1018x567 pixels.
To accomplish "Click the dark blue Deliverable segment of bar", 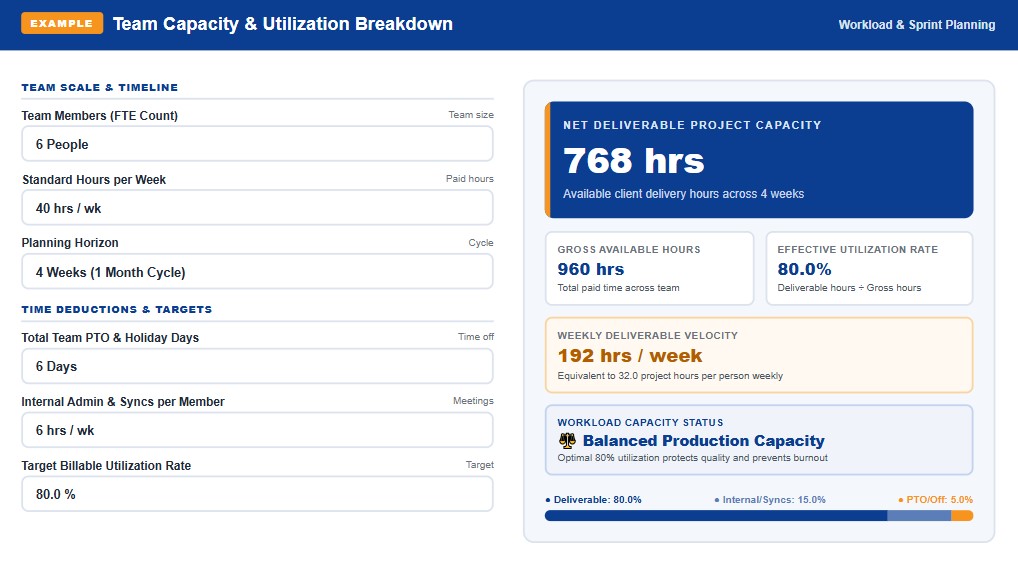I will [x=716, y=516].
